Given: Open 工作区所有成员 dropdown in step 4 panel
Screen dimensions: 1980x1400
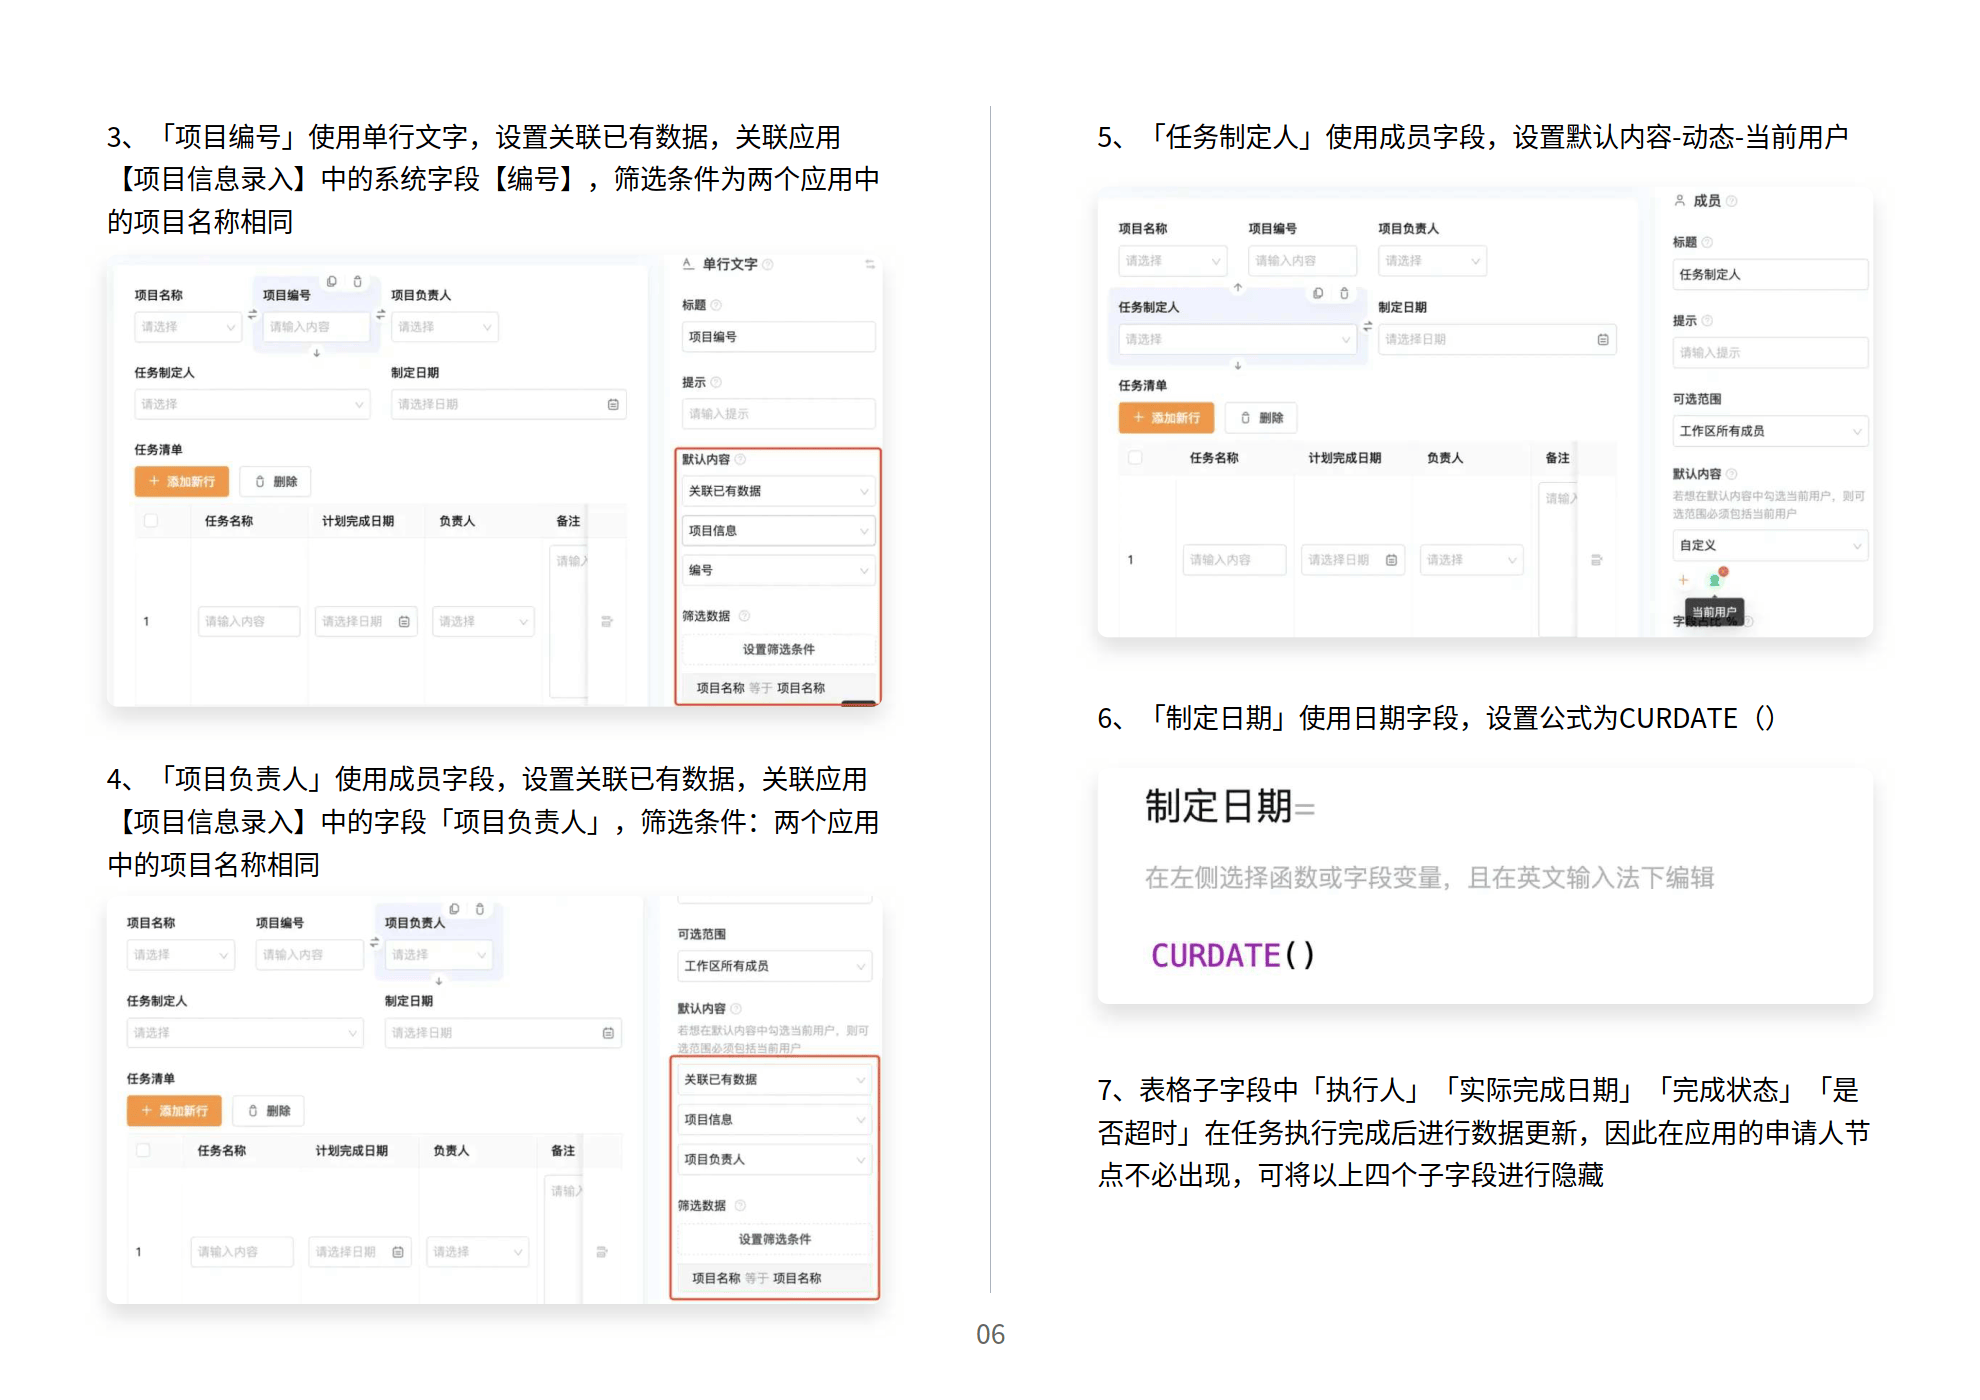Looking at the screenshot, I should click(x=775, y=966).
